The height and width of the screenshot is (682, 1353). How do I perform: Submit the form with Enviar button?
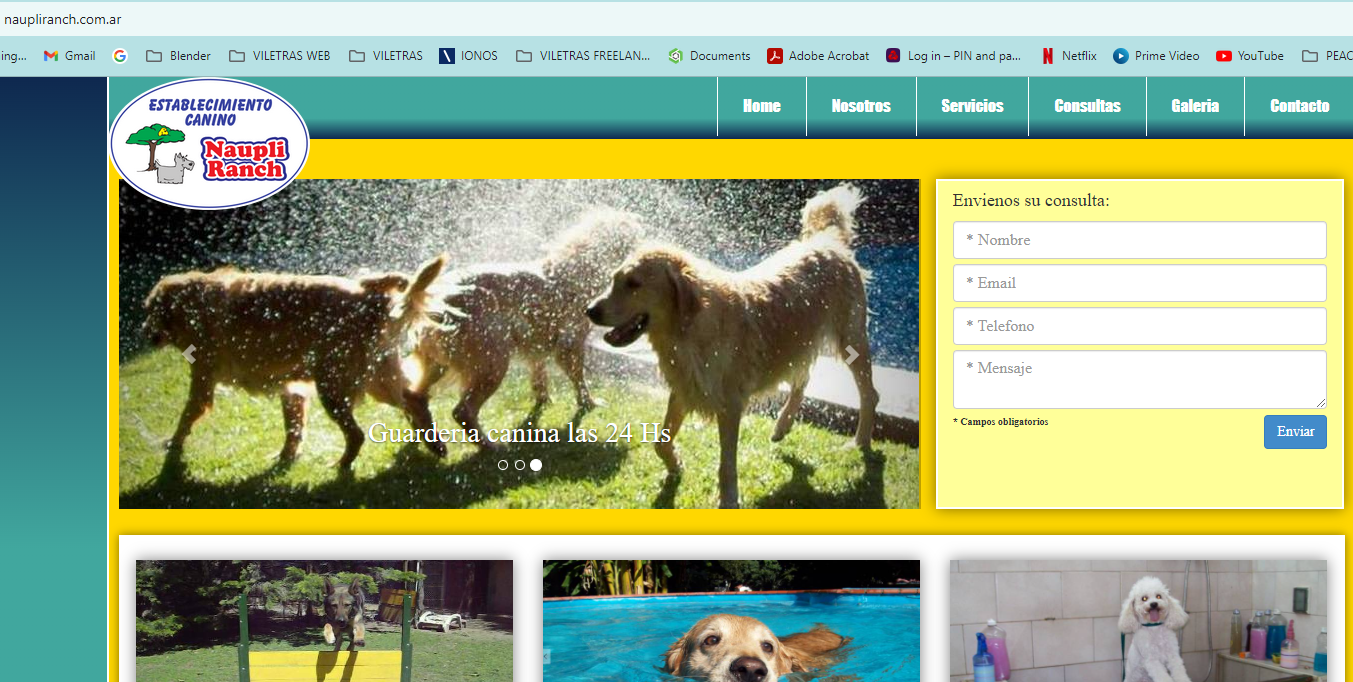pos(1295,432)
